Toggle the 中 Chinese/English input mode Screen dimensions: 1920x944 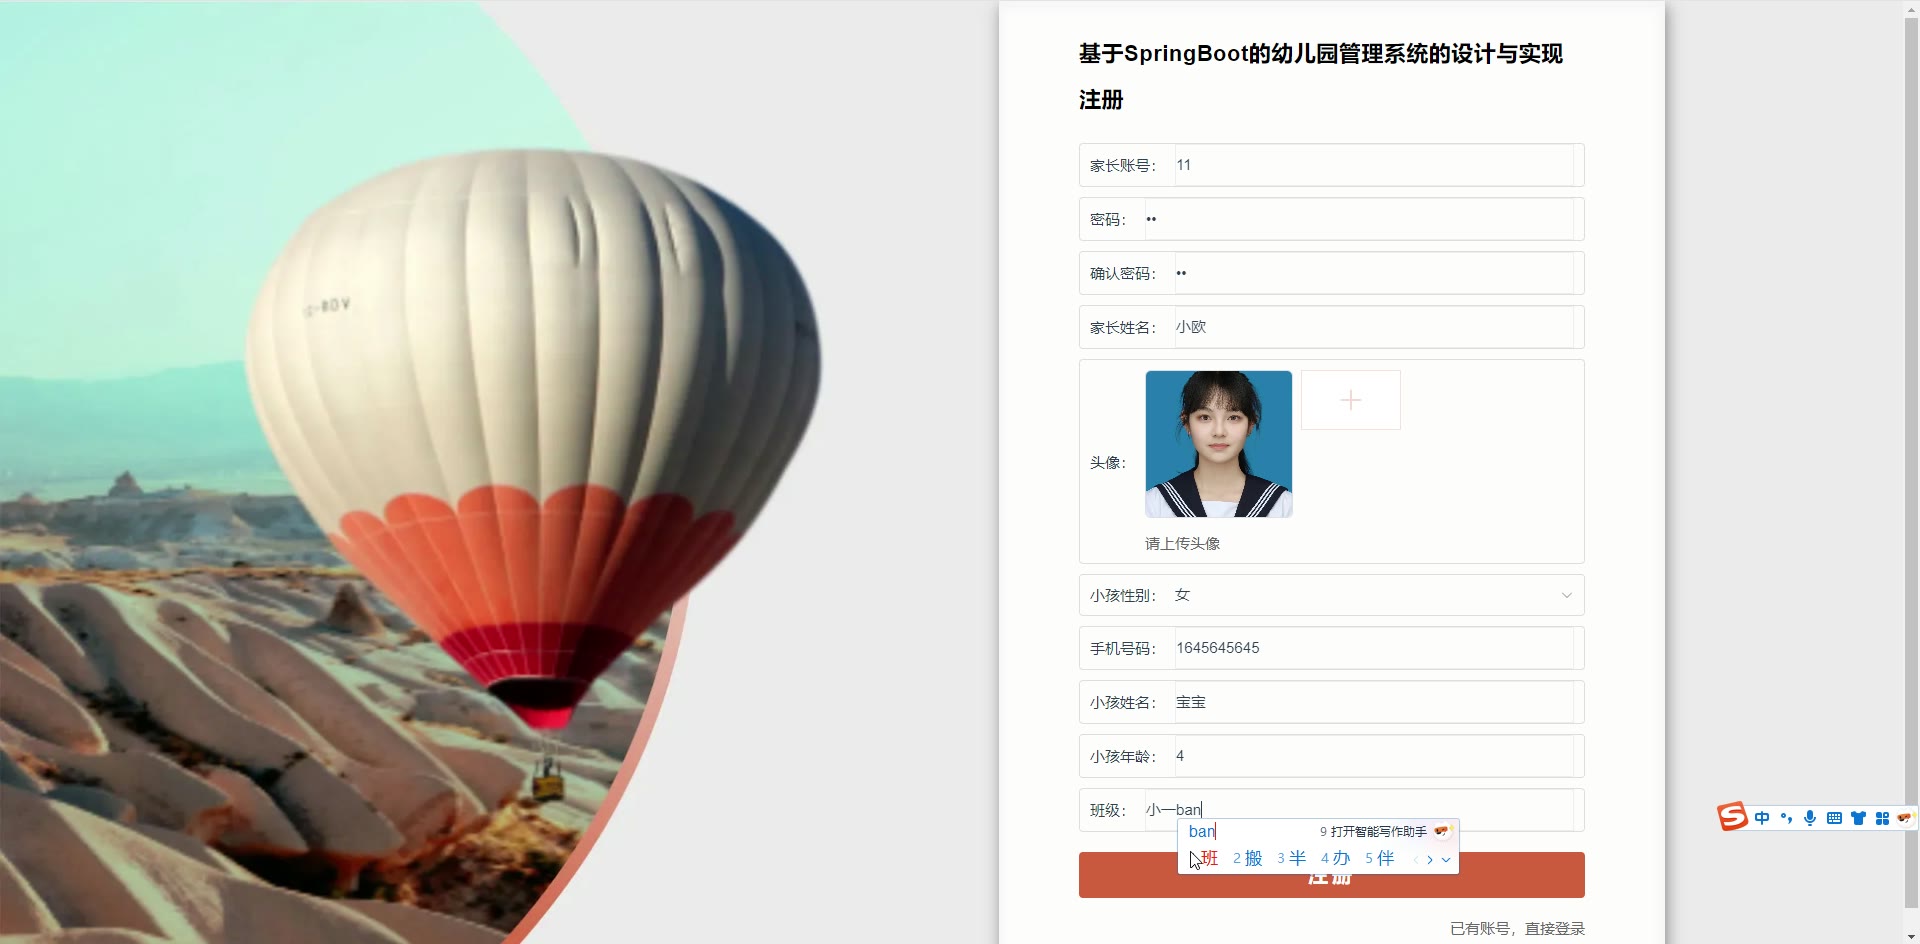pos(1762,818)
